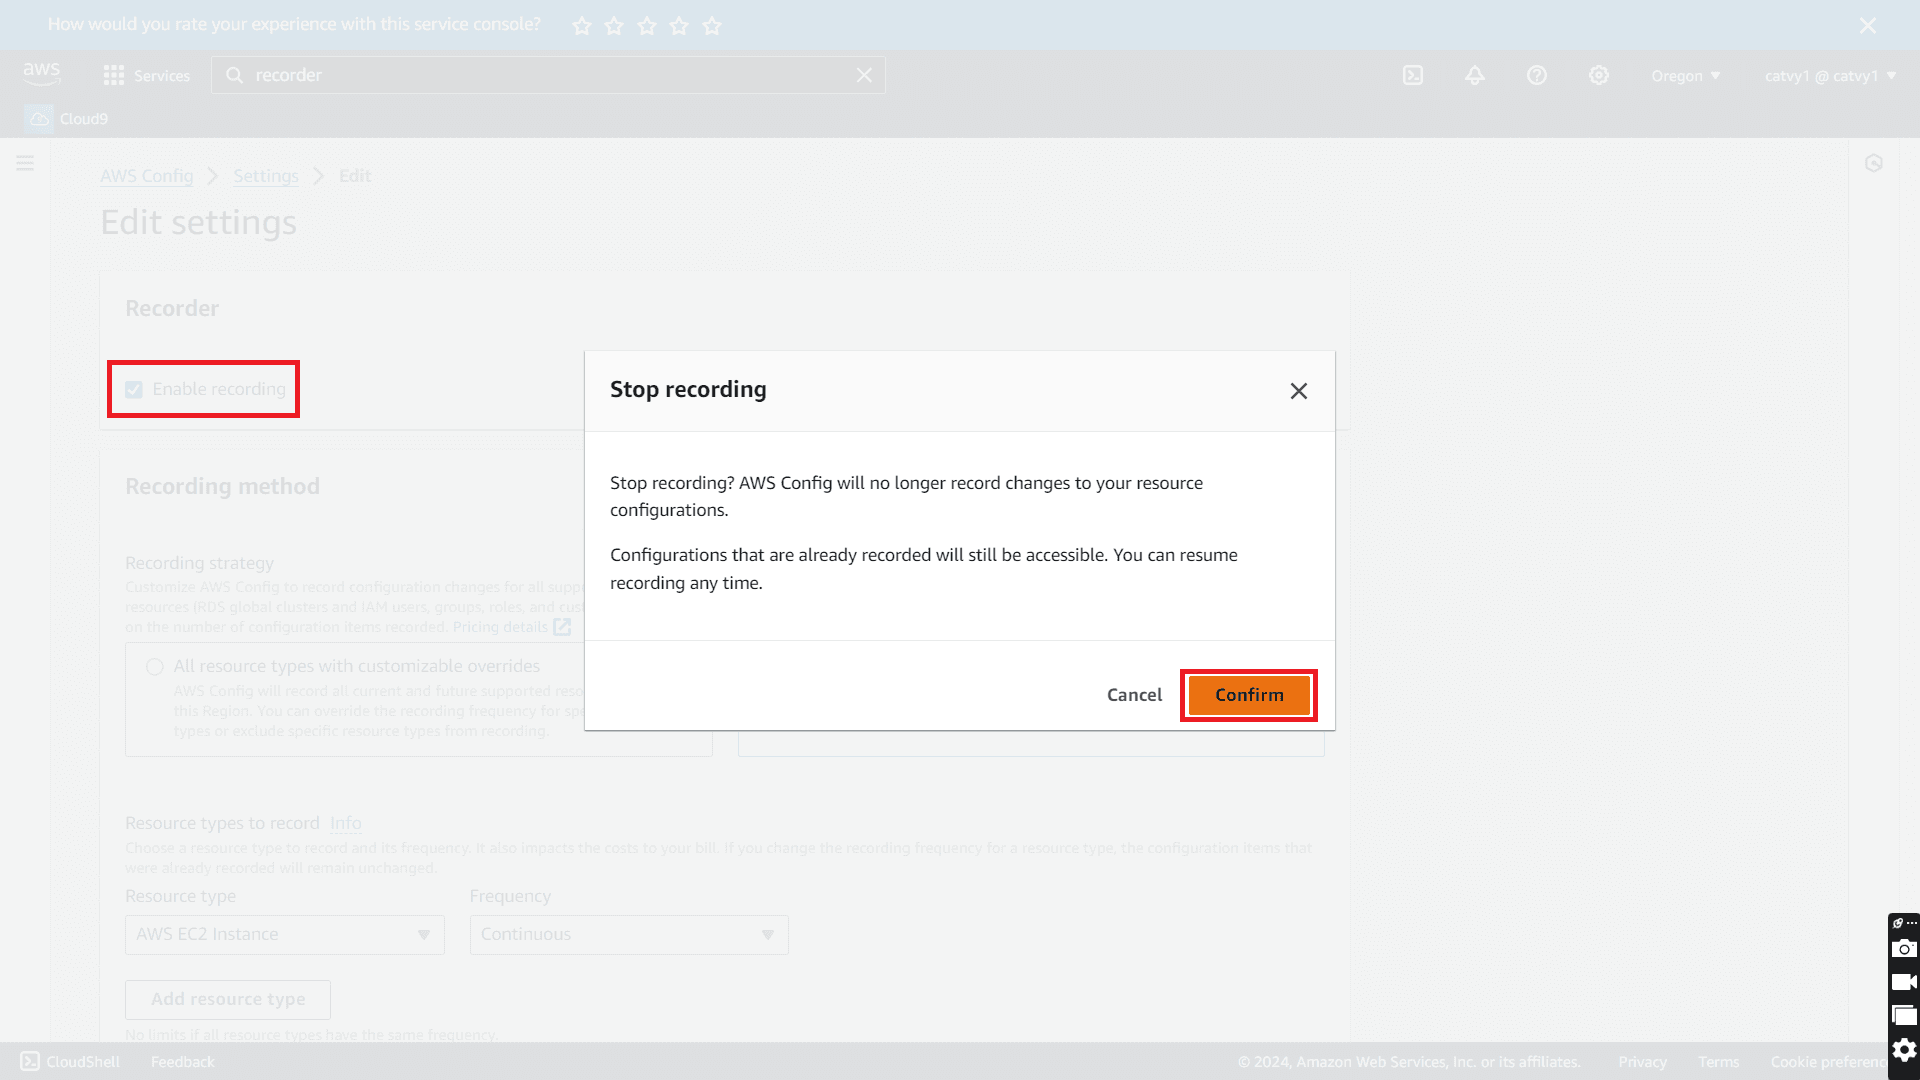Open CloudShell in the footer
The image size is (1920, 1080).
pos(70,1062)
